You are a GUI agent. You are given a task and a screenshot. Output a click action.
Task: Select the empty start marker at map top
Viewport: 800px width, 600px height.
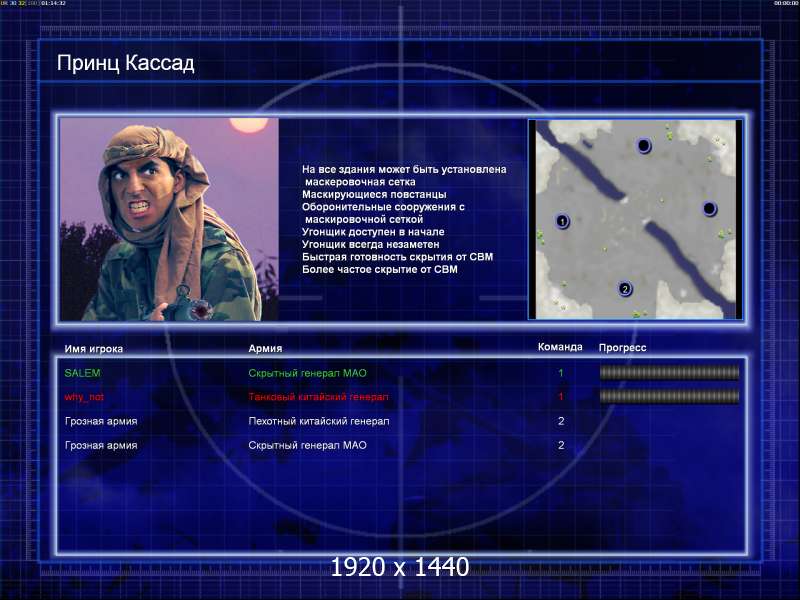tap(644, 146)
